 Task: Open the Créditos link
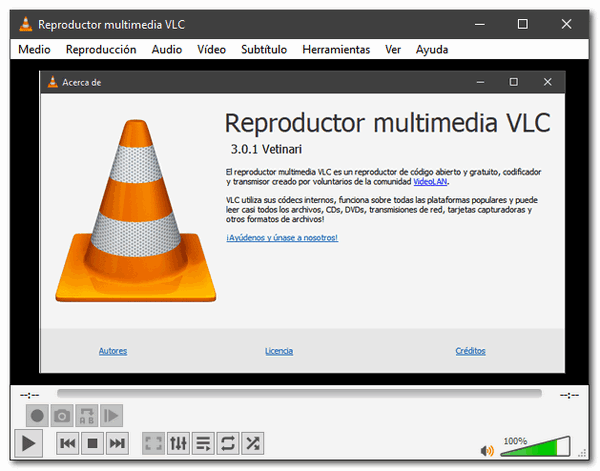pyautogui.click(x=470, y=351)
